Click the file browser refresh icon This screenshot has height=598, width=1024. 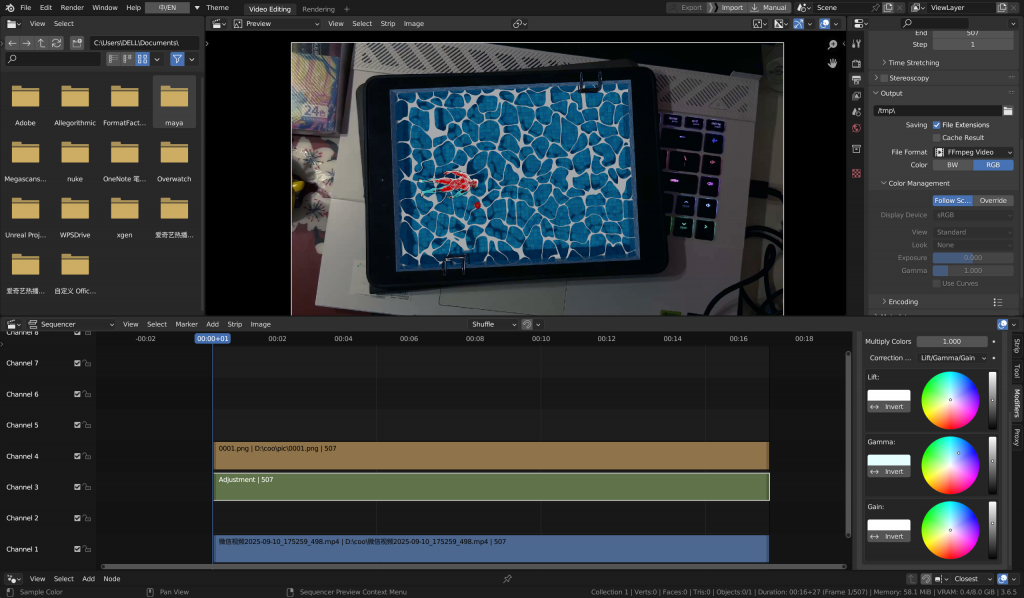tap(57, 43)
